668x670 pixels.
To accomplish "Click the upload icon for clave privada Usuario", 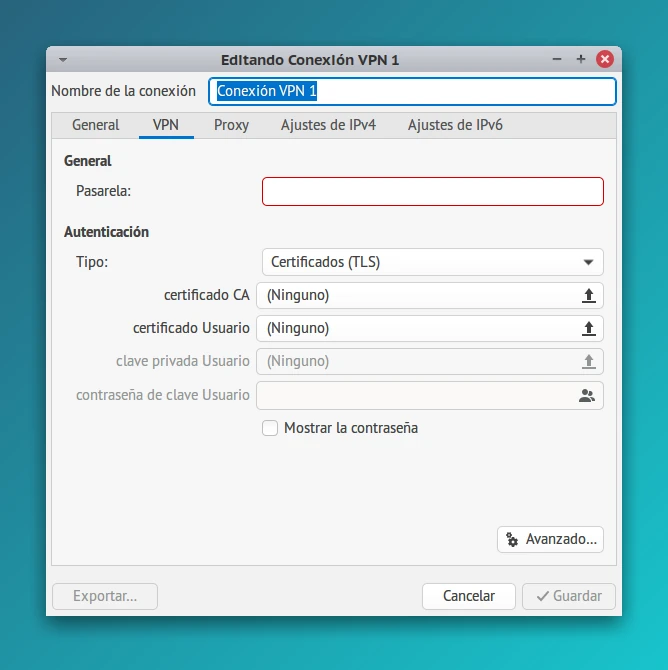I will pos(589,361).
